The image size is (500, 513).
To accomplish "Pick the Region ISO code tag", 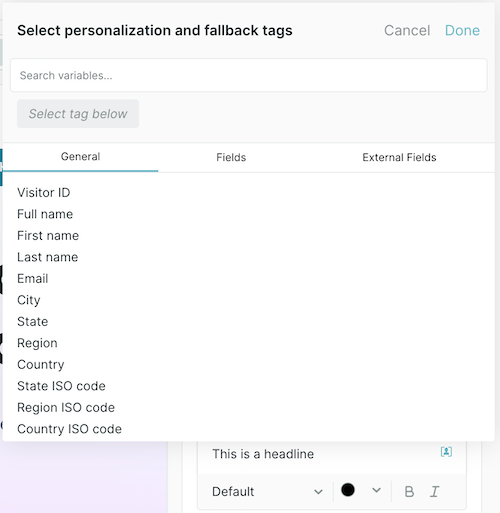I will (66, 408).
